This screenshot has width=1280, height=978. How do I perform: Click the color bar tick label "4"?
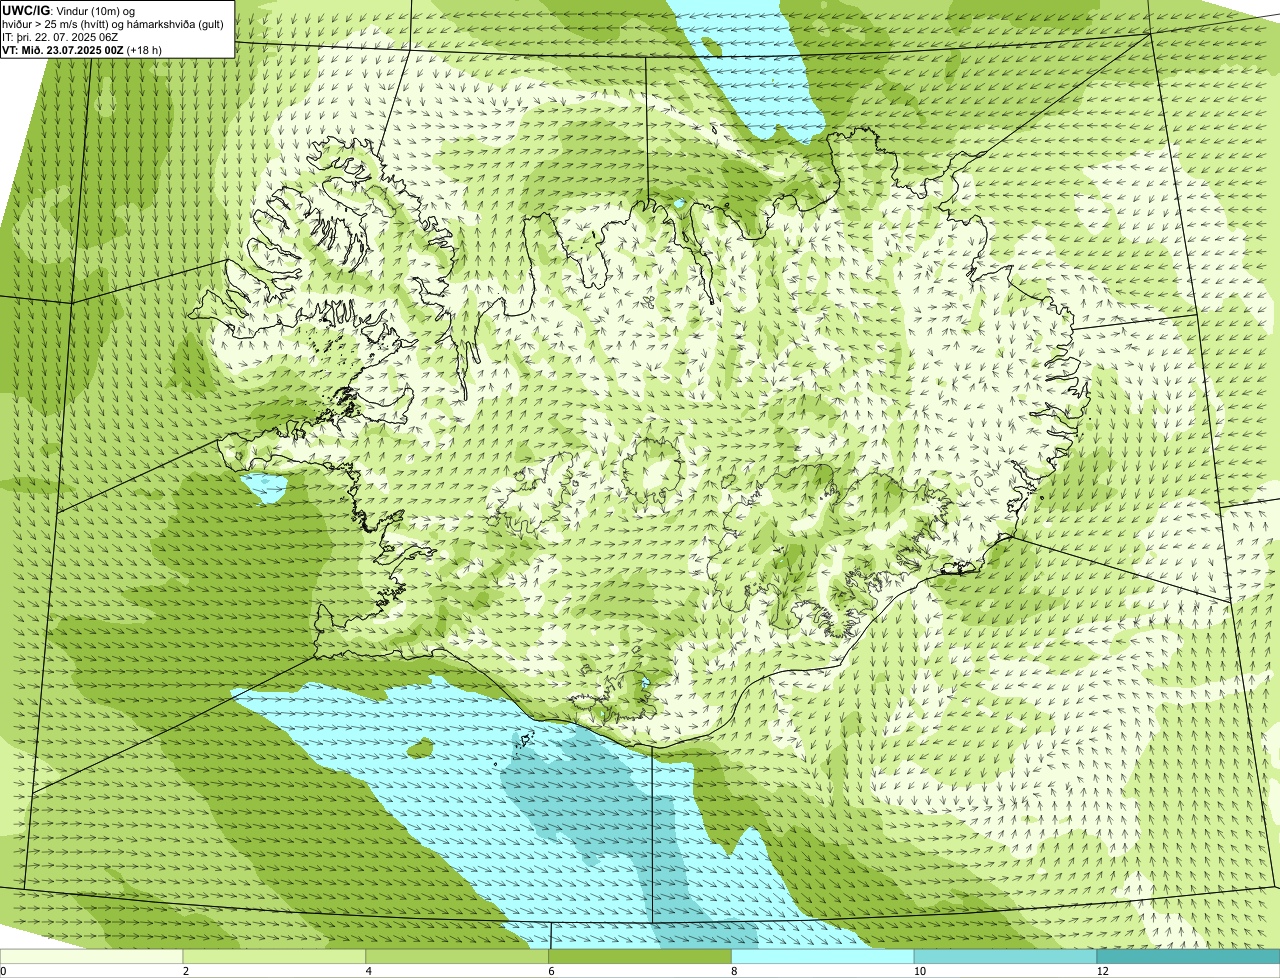click(x=367, y=971)
